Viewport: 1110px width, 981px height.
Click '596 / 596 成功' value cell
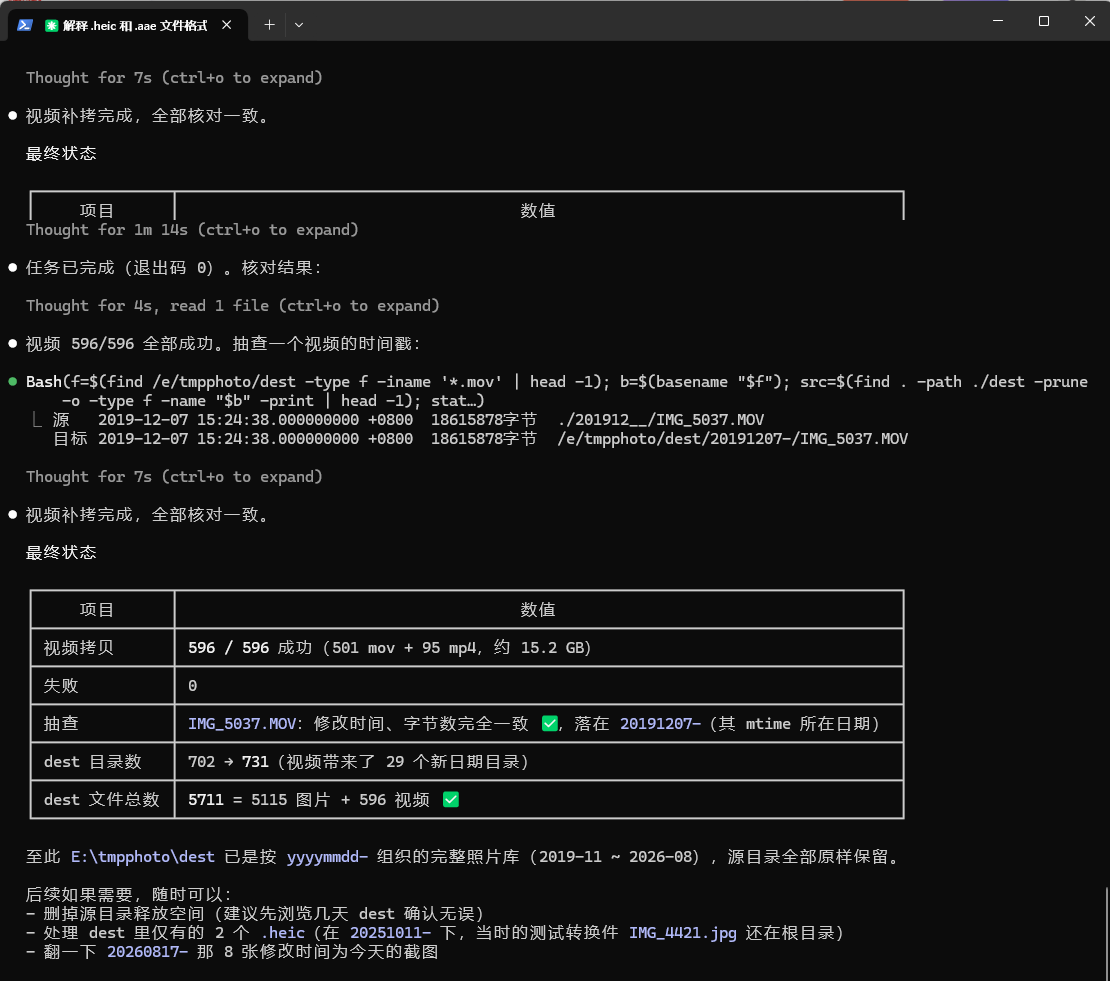click(x=539, y=648)
